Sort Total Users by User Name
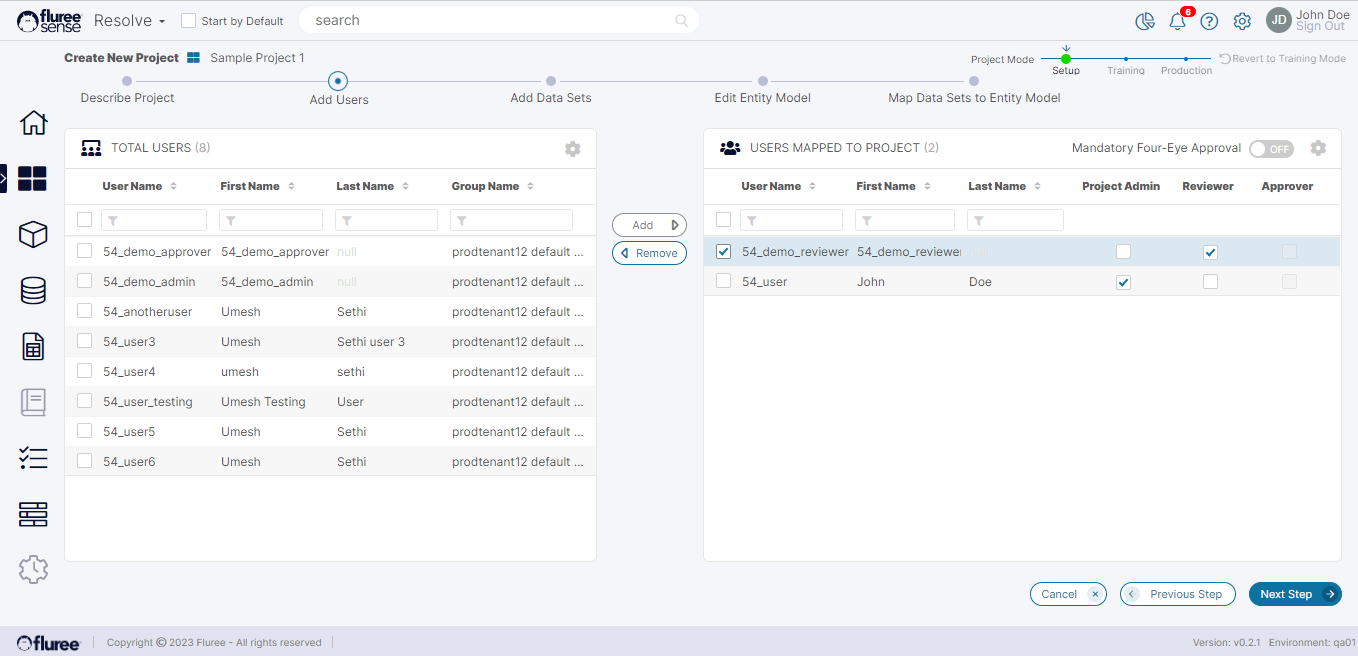The height and width of the screenshot is (656, 1358). tap(173, 187)
